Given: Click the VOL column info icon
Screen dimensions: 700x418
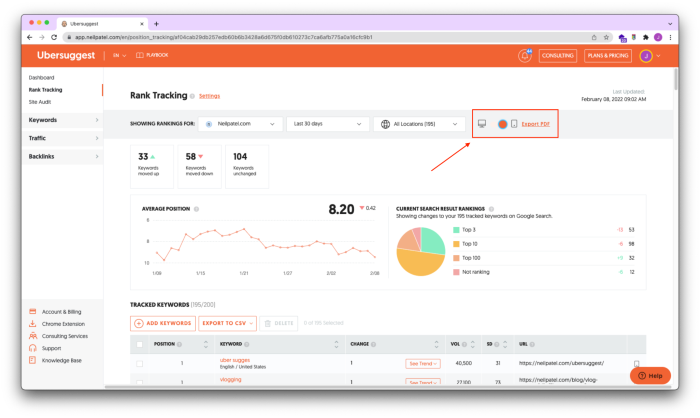Looking at the screenshot, I should (464, 344).
